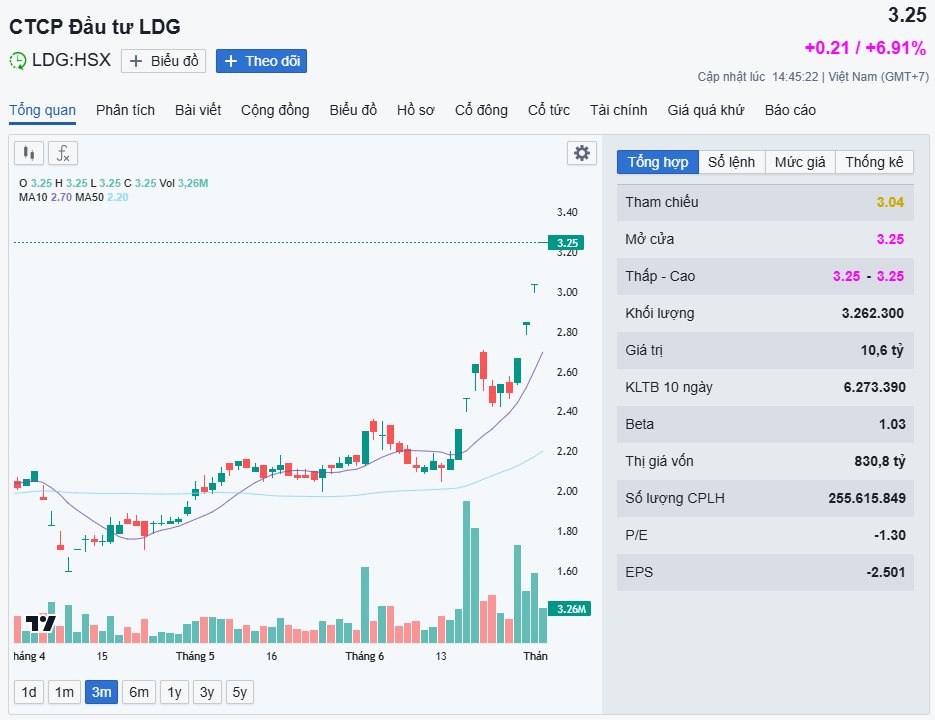The width and height of the screenshot is (935, 720).
Task: Open the Mức giá panel tab
Action: 800,162
